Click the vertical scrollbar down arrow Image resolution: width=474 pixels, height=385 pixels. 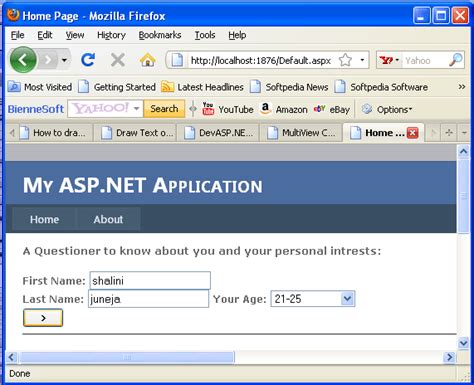463,342
